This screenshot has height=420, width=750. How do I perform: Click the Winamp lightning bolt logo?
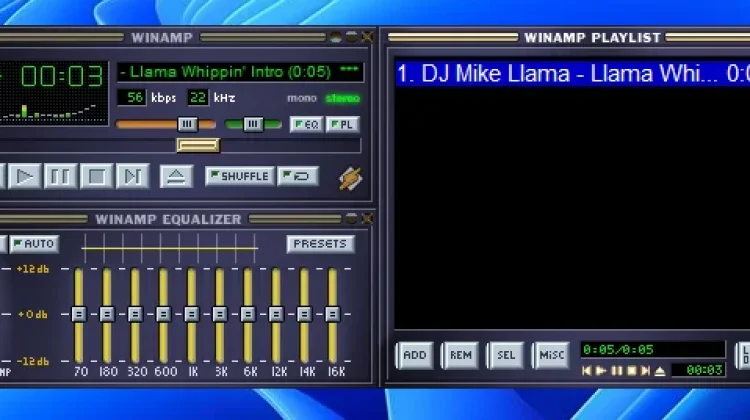[x=351, y=178]
